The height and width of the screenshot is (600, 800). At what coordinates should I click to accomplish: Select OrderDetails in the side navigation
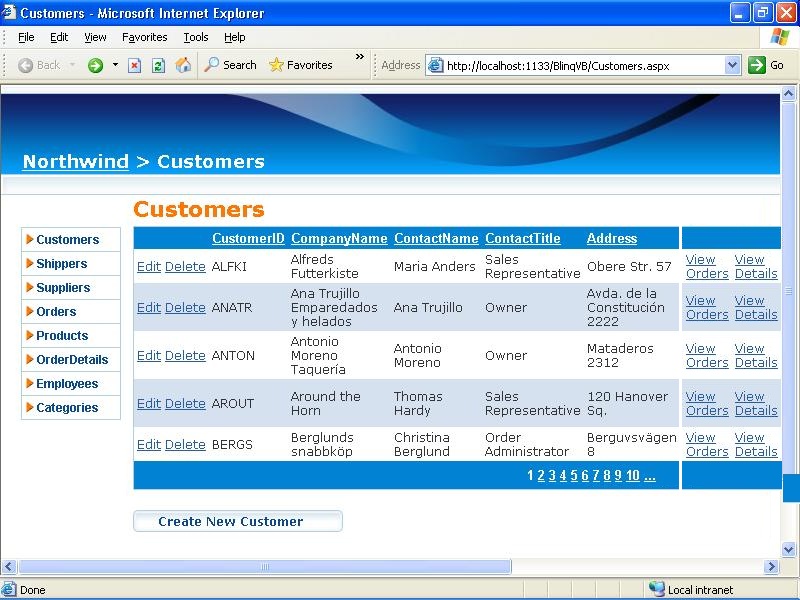point(71,359)
